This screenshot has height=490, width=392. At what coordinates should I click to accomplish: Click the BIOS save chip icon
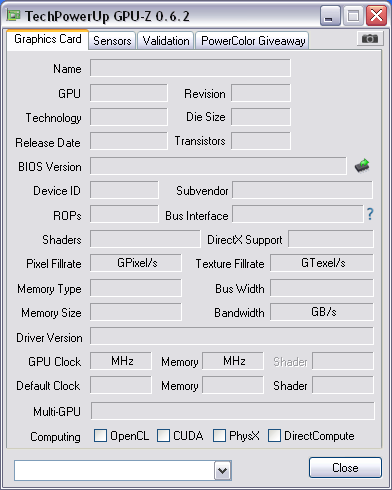[x=362, y=165]
